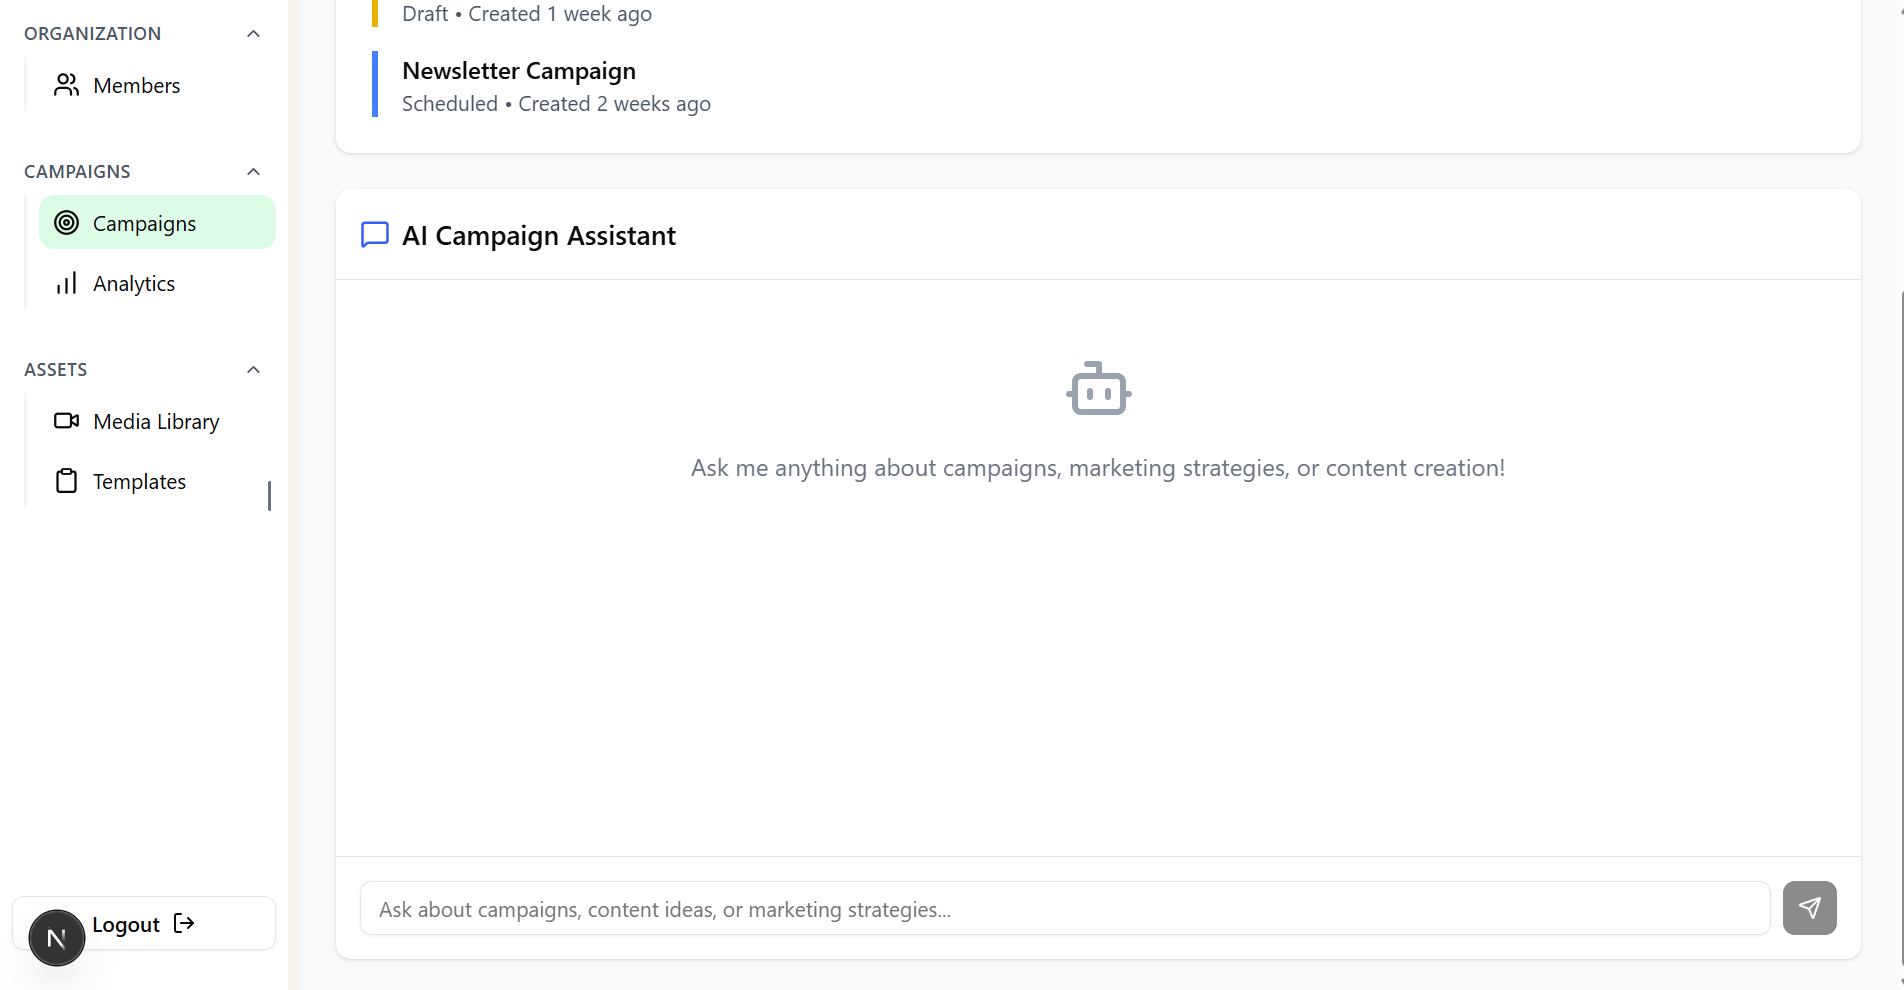The width and height of the screenshot is (1904, 990).
Task: Focus the campaign question input field
Action: [1065, 908]
